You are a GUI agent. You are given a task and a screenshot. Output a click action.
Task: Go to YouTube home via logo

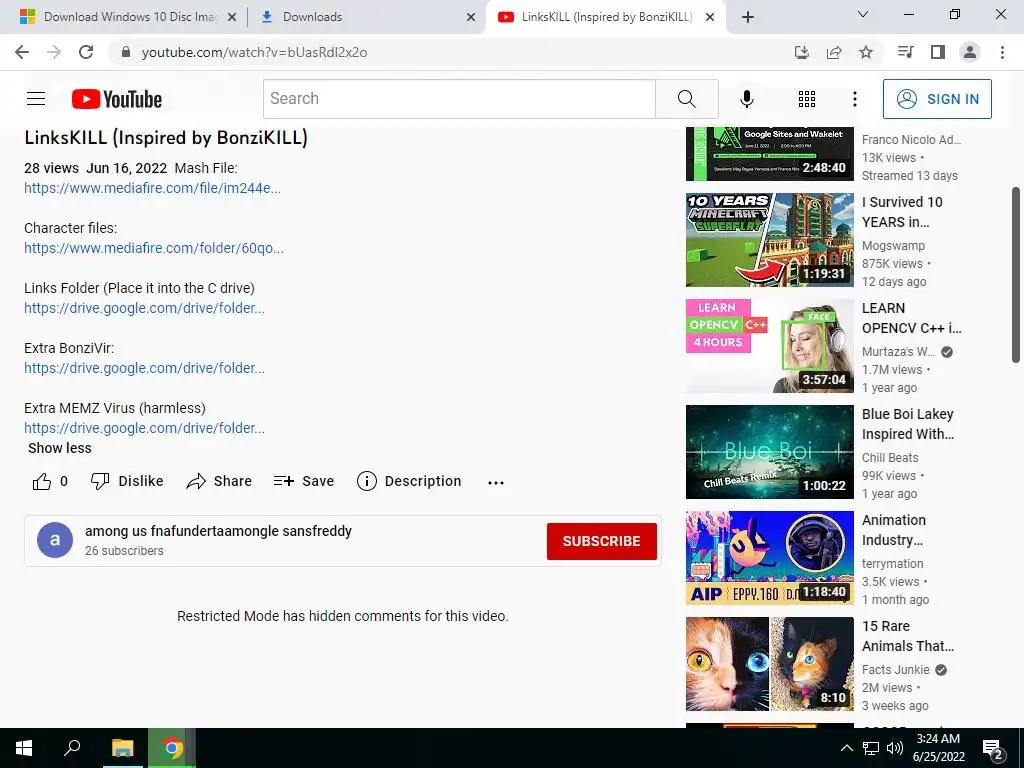pos(117,99)
